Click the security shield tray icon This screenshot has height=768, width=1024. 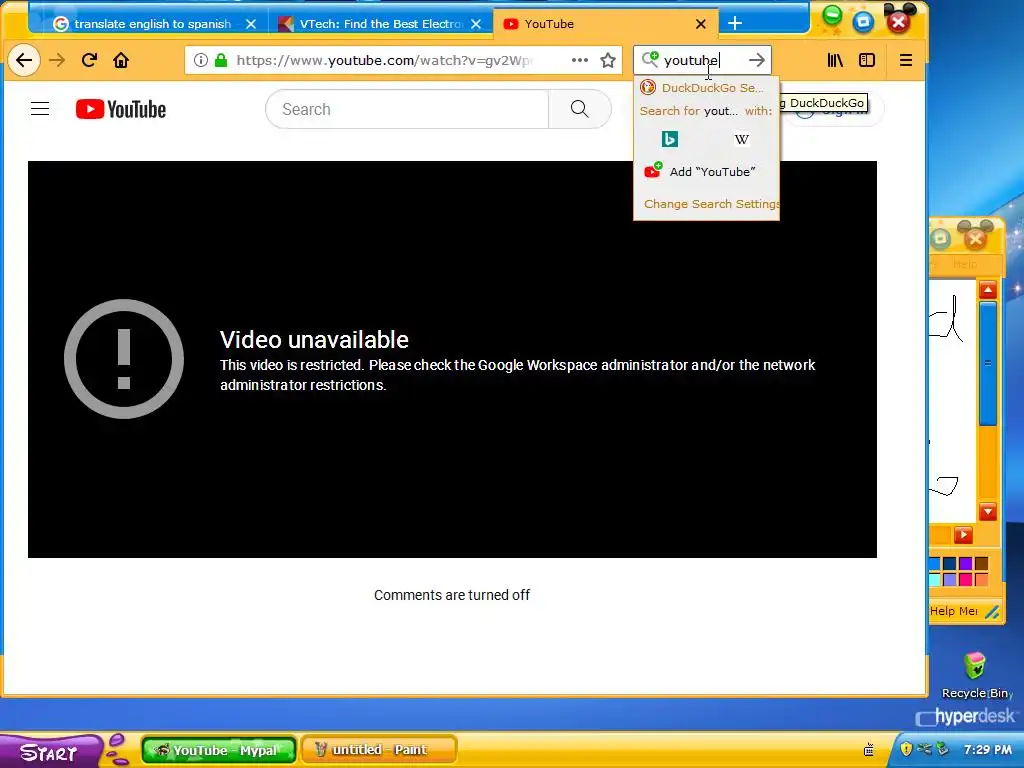tap(906, 749)
